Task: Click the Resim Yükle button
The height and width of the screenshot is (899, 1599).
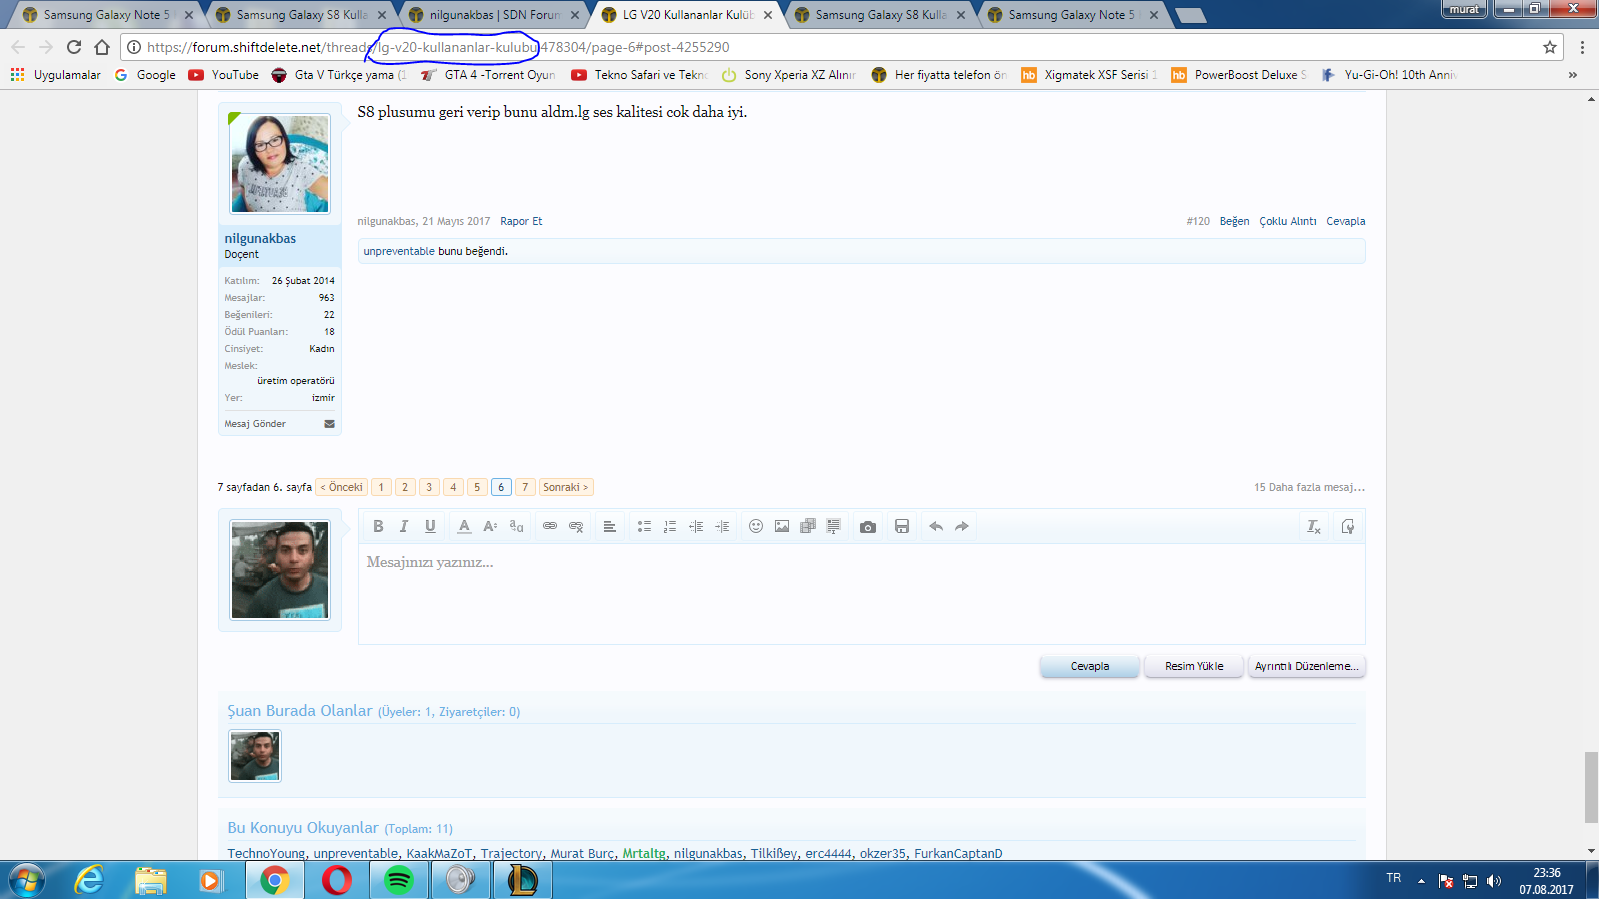Action: 1194,666
